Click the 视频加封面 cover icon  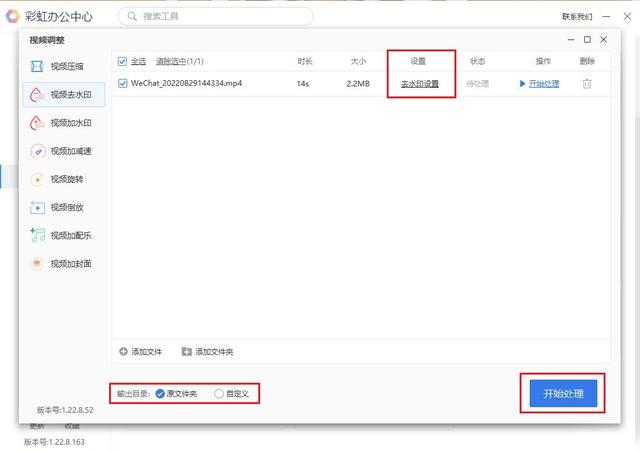point(37,263)
